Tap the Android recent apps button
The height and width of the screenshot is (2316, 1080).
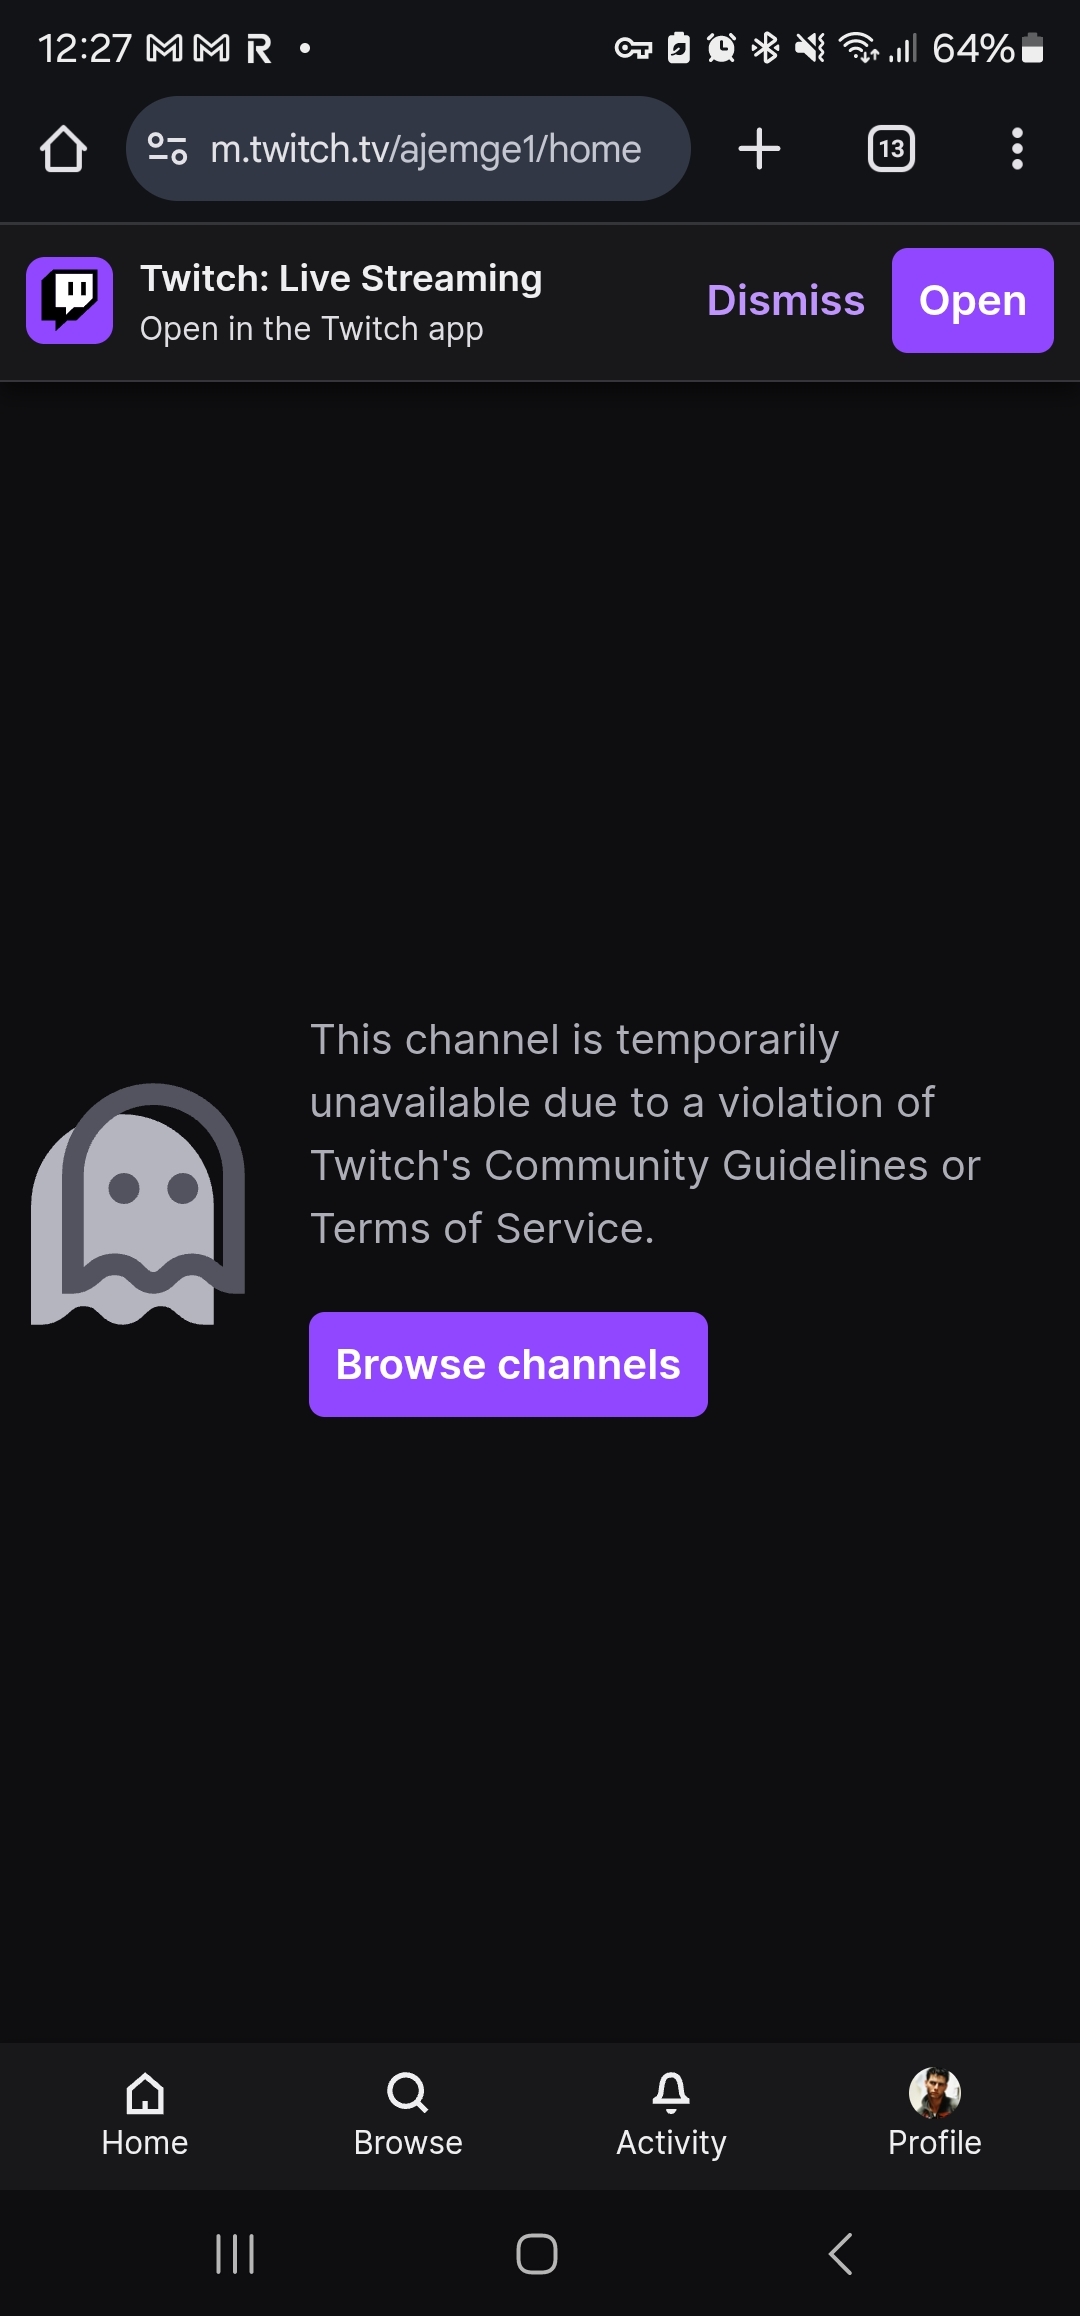[x=235, y=2254]
